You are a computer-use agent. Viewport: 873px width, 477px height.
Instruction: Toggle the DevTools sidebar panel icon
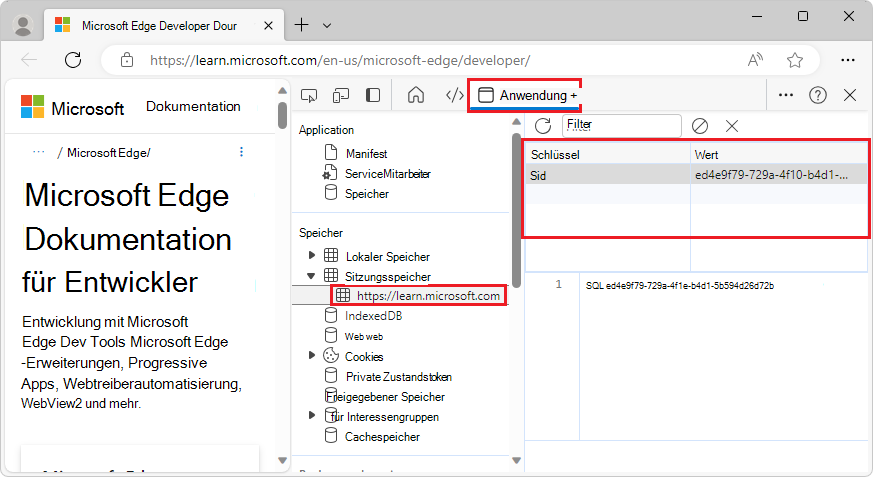point(373,95)
